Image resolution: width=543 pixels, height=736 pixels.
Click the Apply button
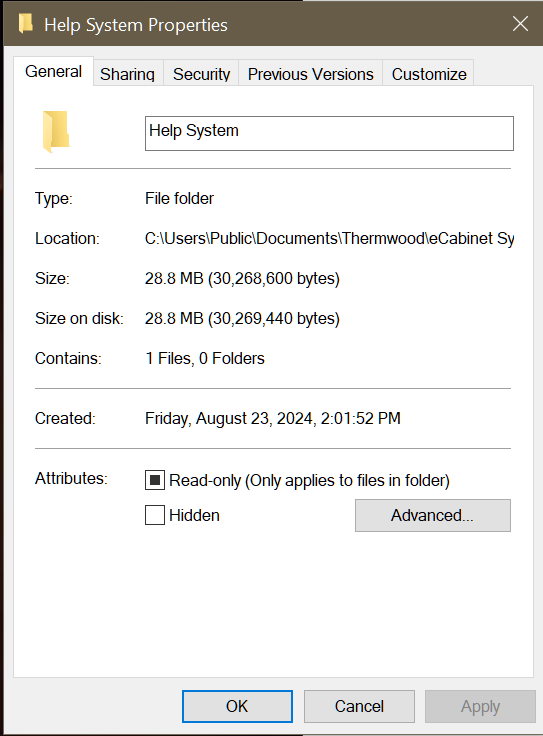(480, 706)
